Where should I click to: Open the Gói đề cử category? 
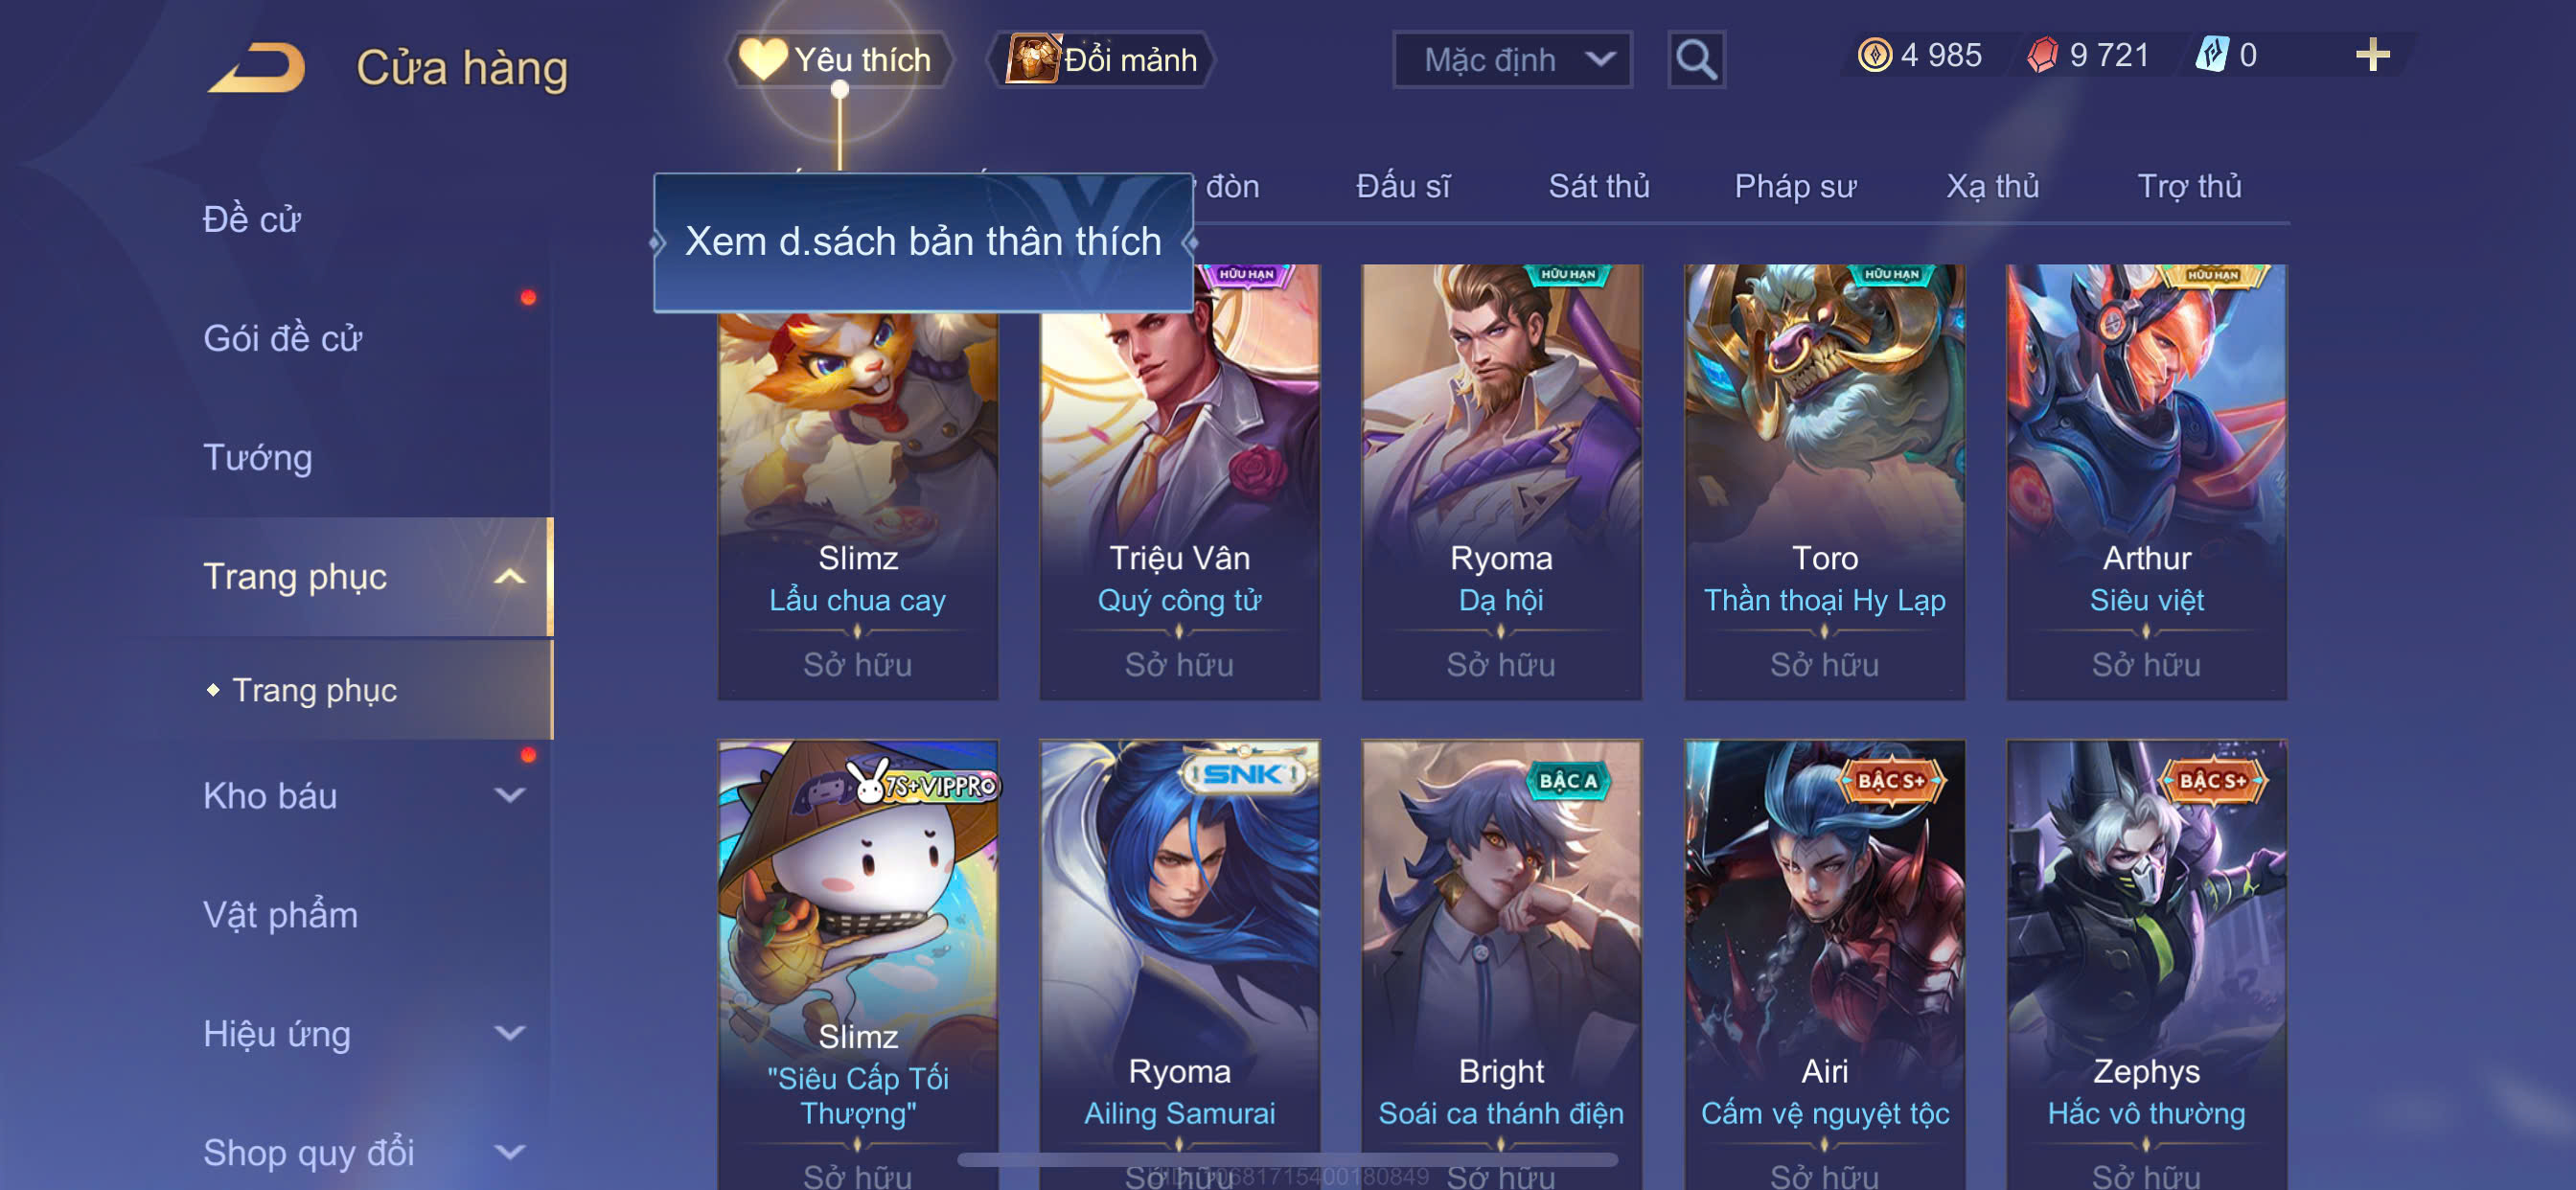282,339
